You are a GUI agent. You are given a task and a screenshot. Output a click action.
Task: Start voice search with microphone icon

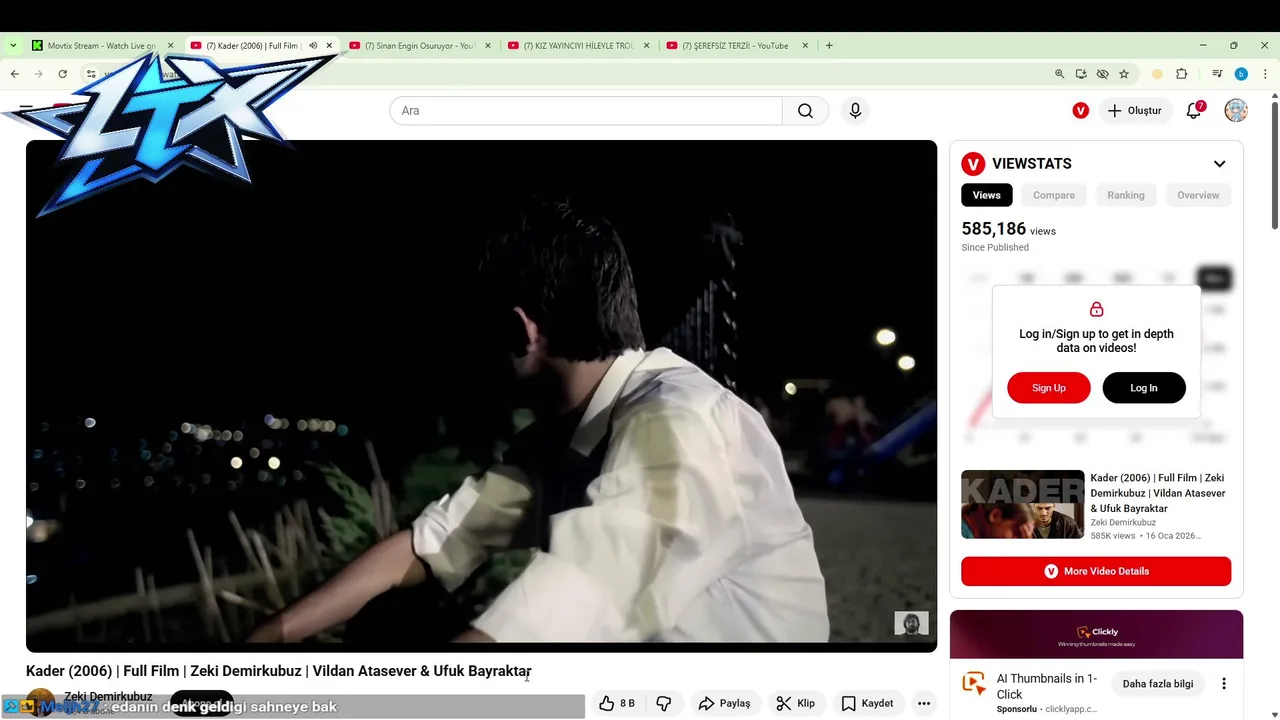coord(855,111)
